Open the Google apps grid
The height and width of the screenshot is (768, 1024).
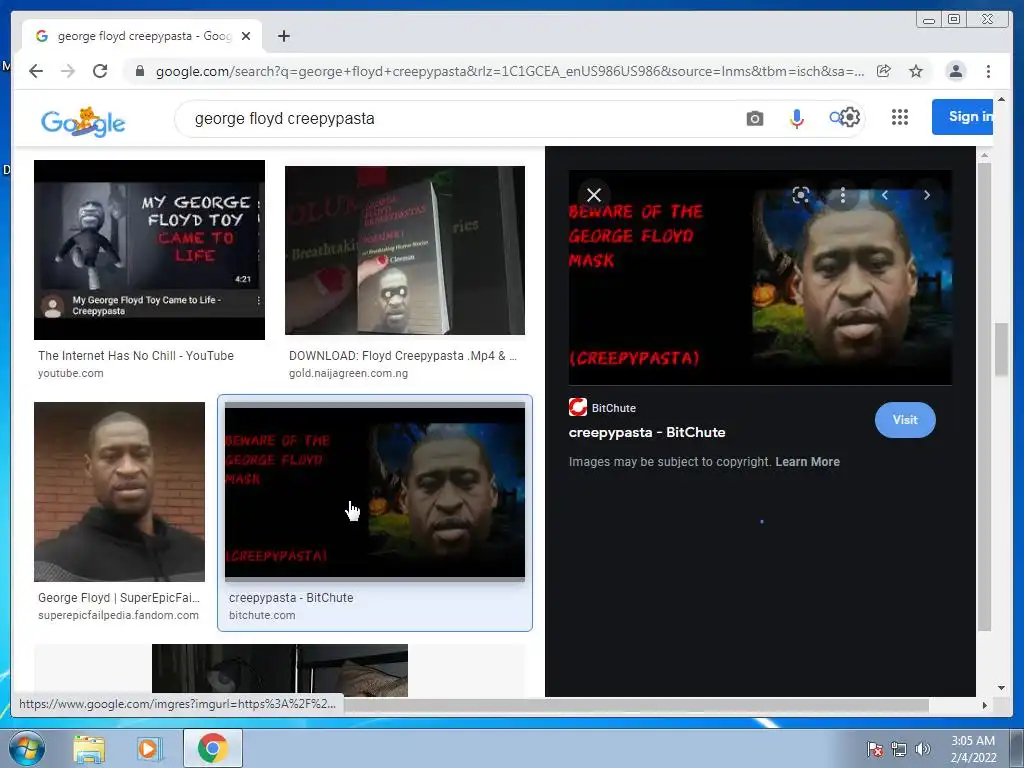(899, 117)
